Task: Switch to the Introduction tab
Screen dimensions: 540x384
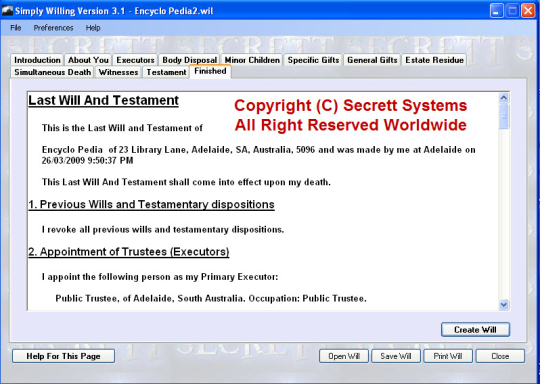Action: coord(37,60)
